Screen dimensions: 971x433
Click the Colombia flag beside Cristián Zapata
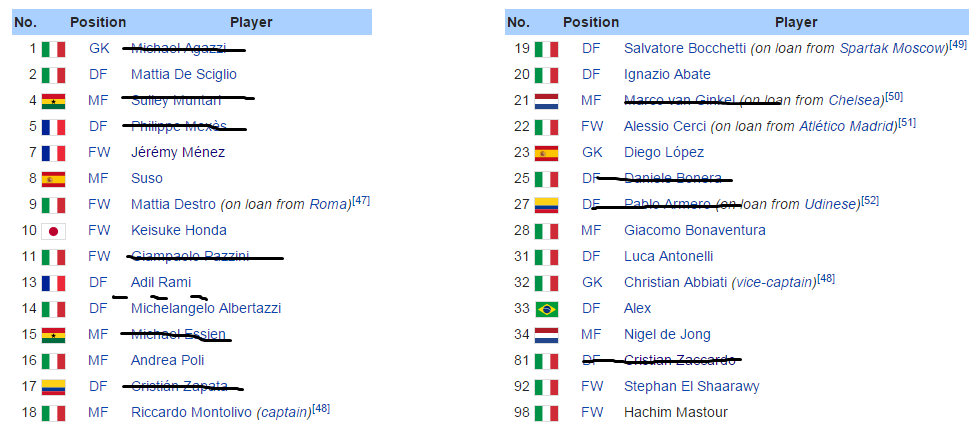click(53, 387)
